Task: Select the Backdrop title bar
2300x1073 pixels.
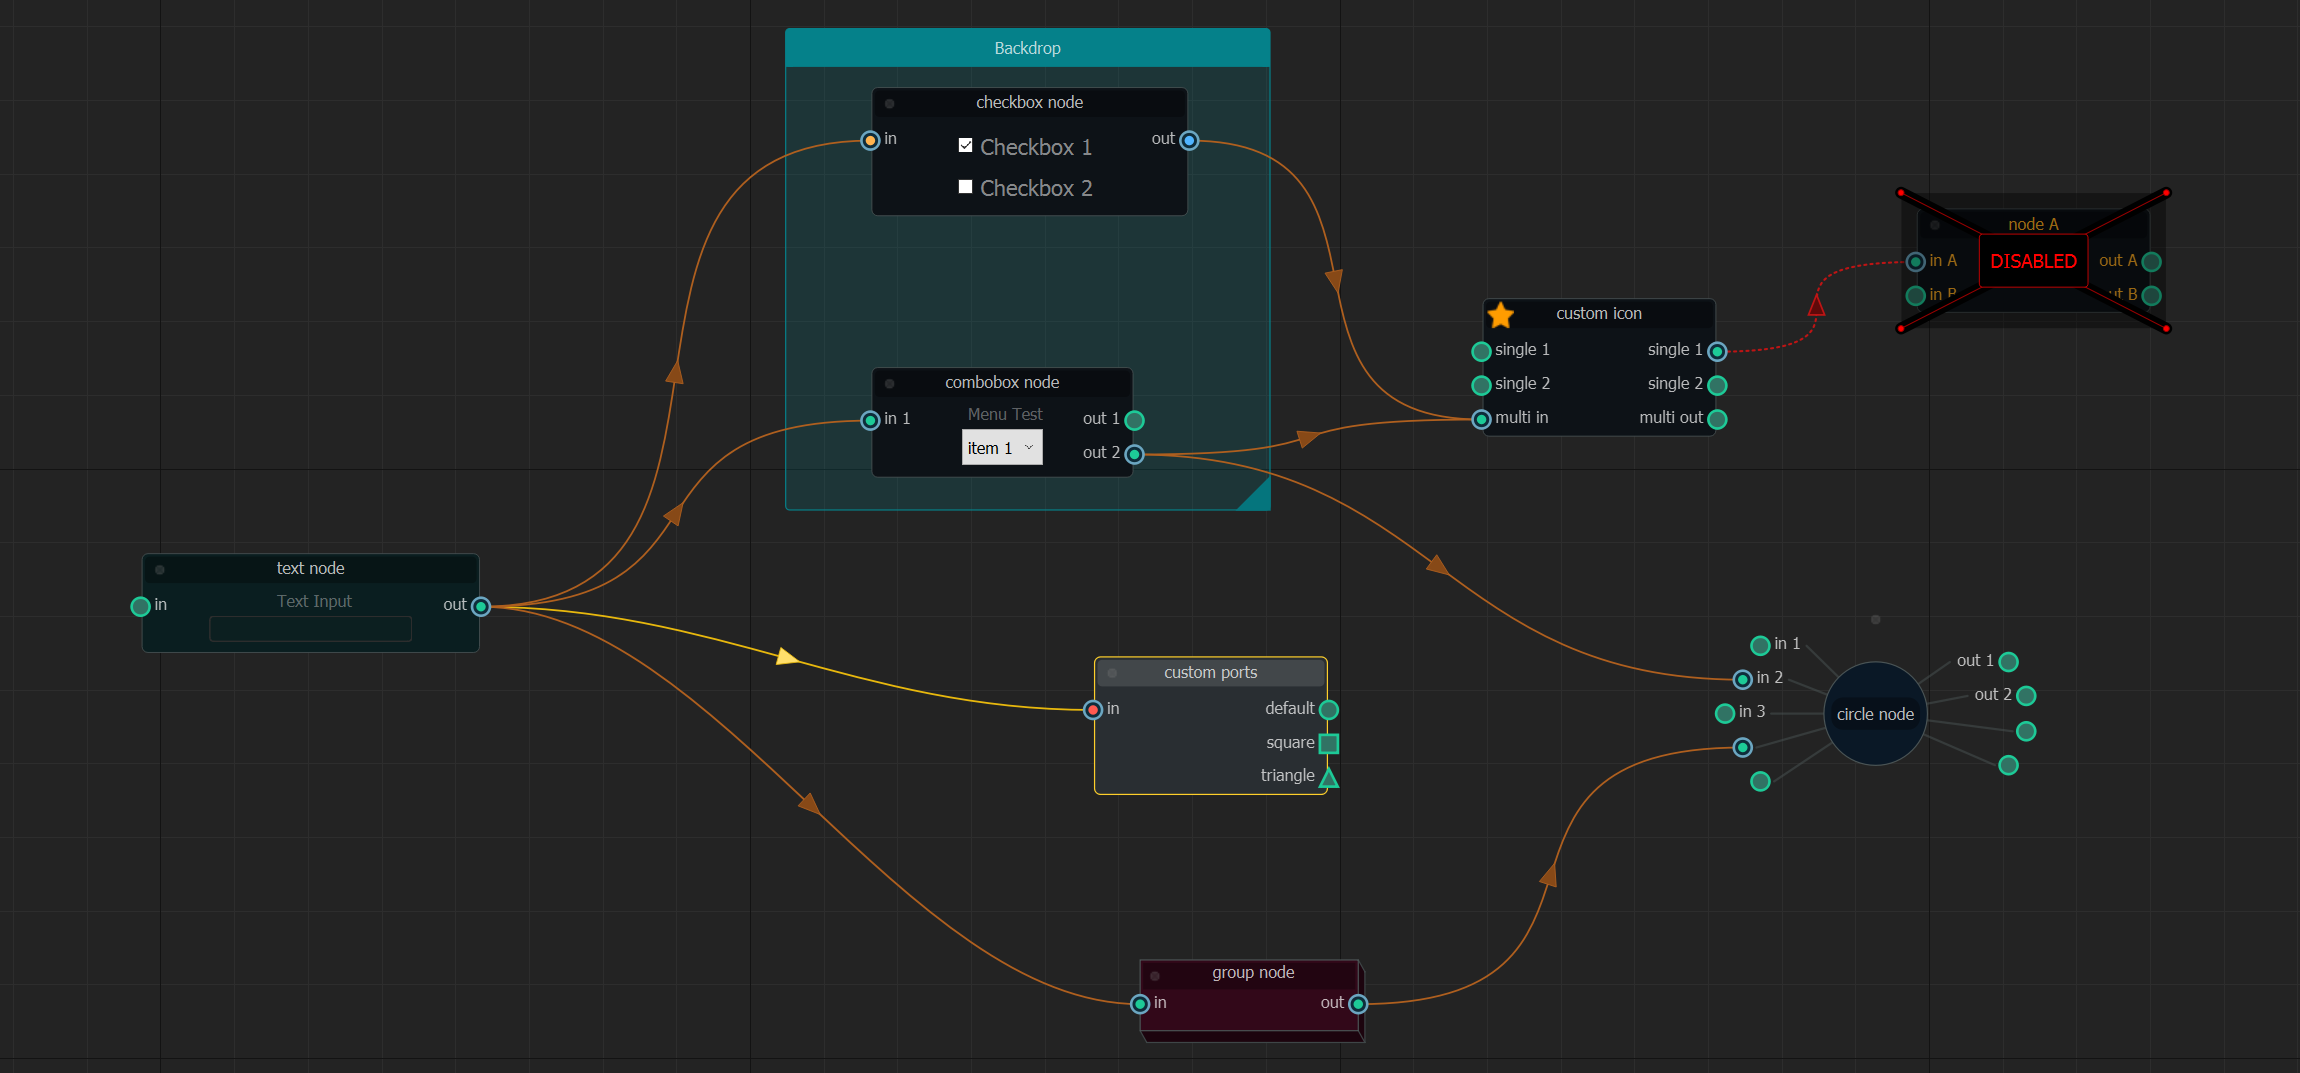Action: pyautogui.click(x=1027, y=48)
